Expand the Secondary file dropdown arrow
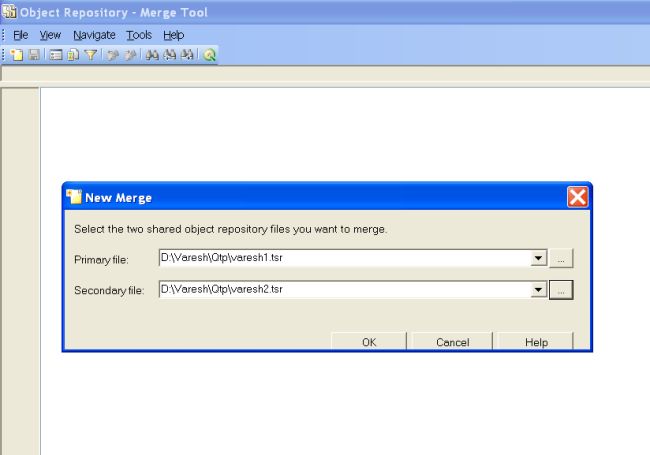Image resolution: width=650 pixels, height=455 pixels. pos(538,290)
